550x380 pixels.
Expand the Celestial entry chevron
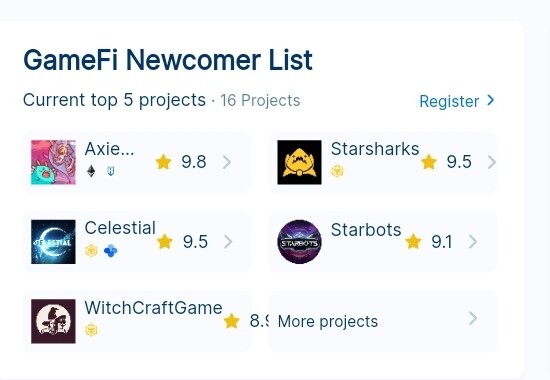tap(228, 241)
